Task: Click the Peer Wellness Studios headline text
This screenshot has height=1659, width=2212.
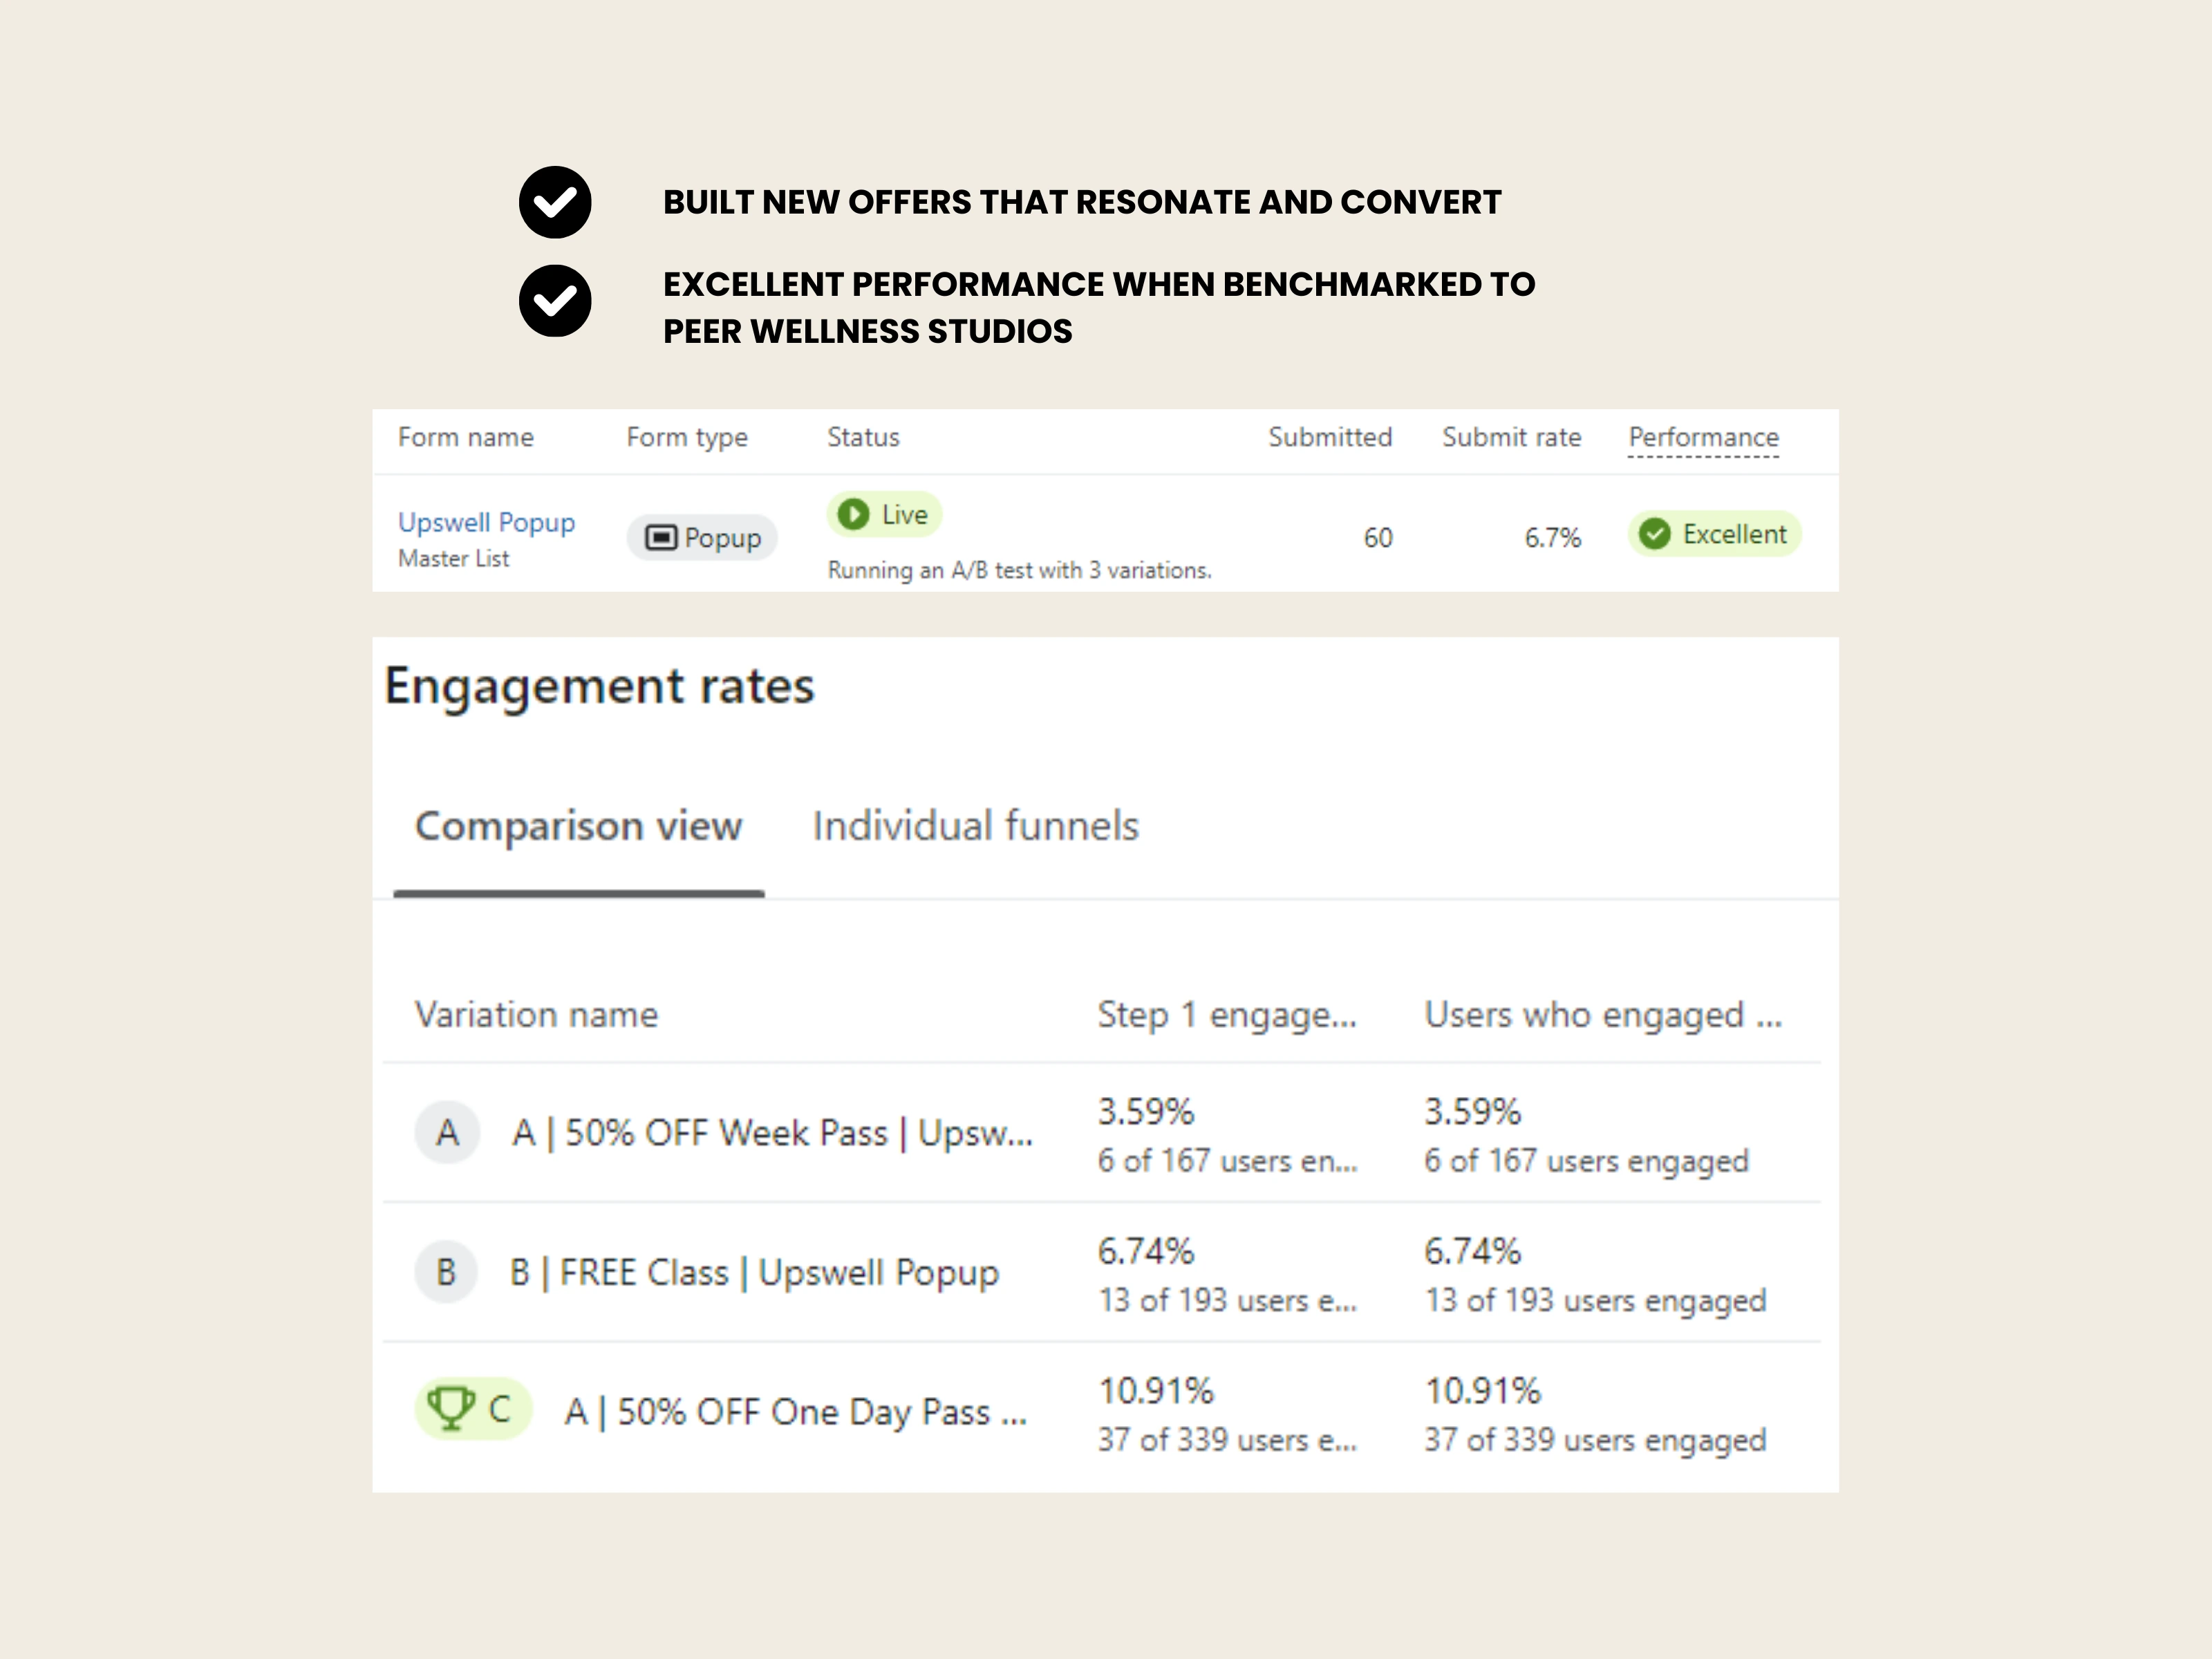Action: [867, 331]
